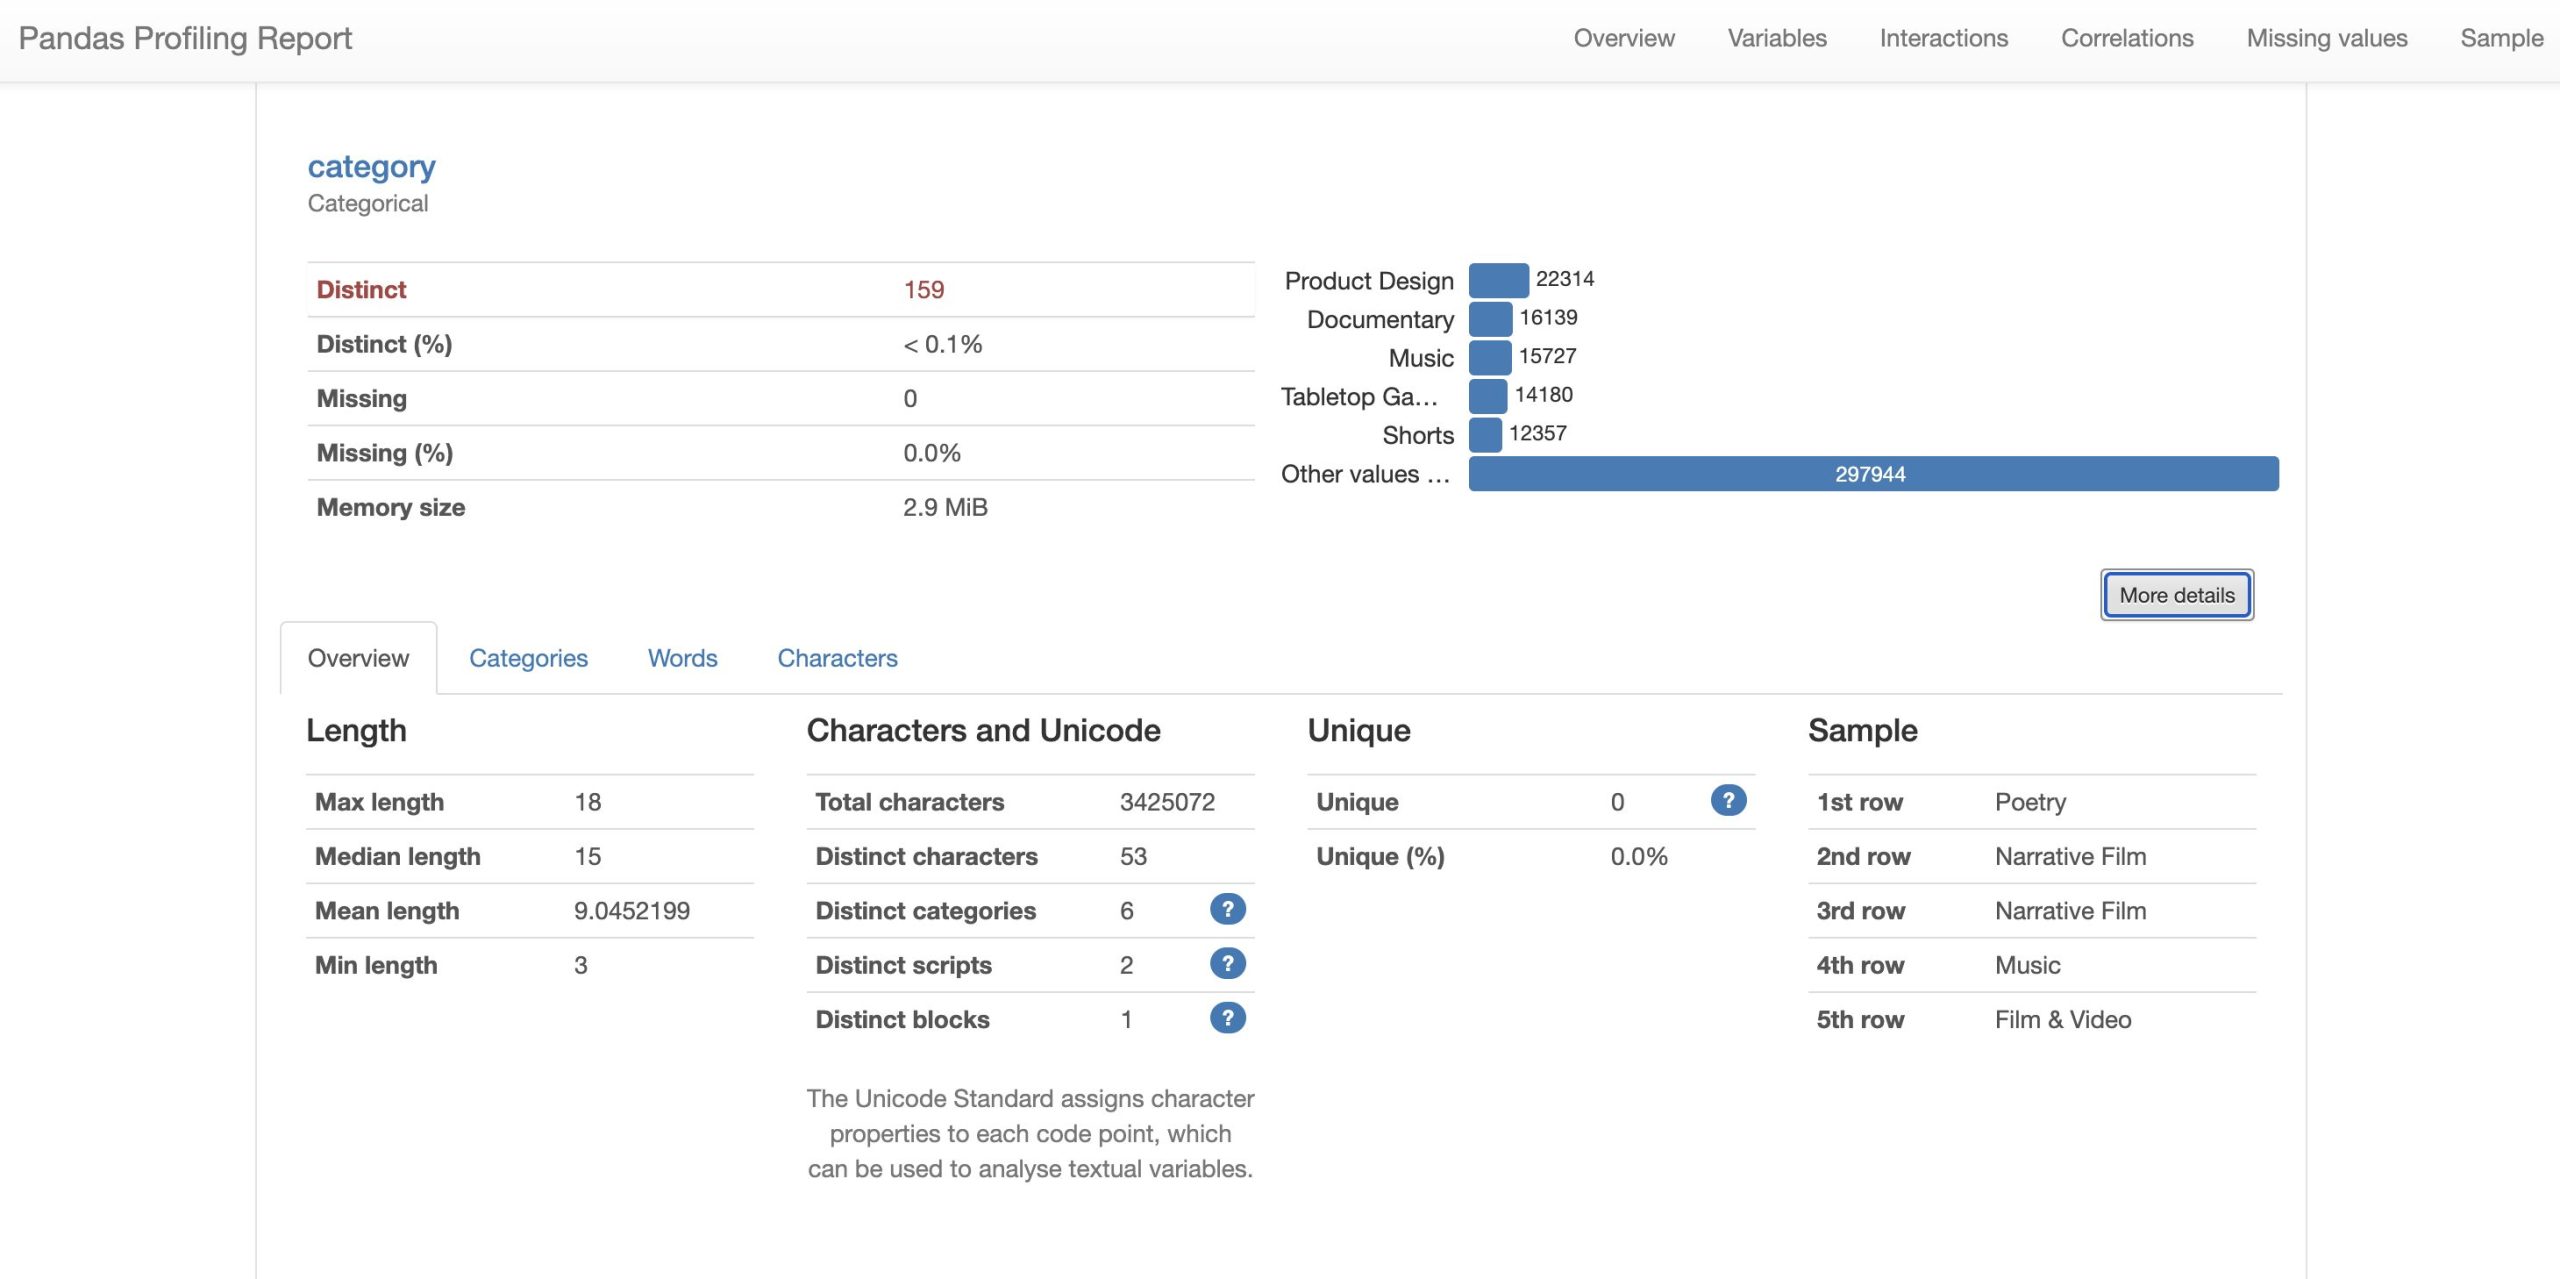Click the help icon for Distinct blocks
This screenshot has height=1279, width=2560.
click(1227, 1018)
